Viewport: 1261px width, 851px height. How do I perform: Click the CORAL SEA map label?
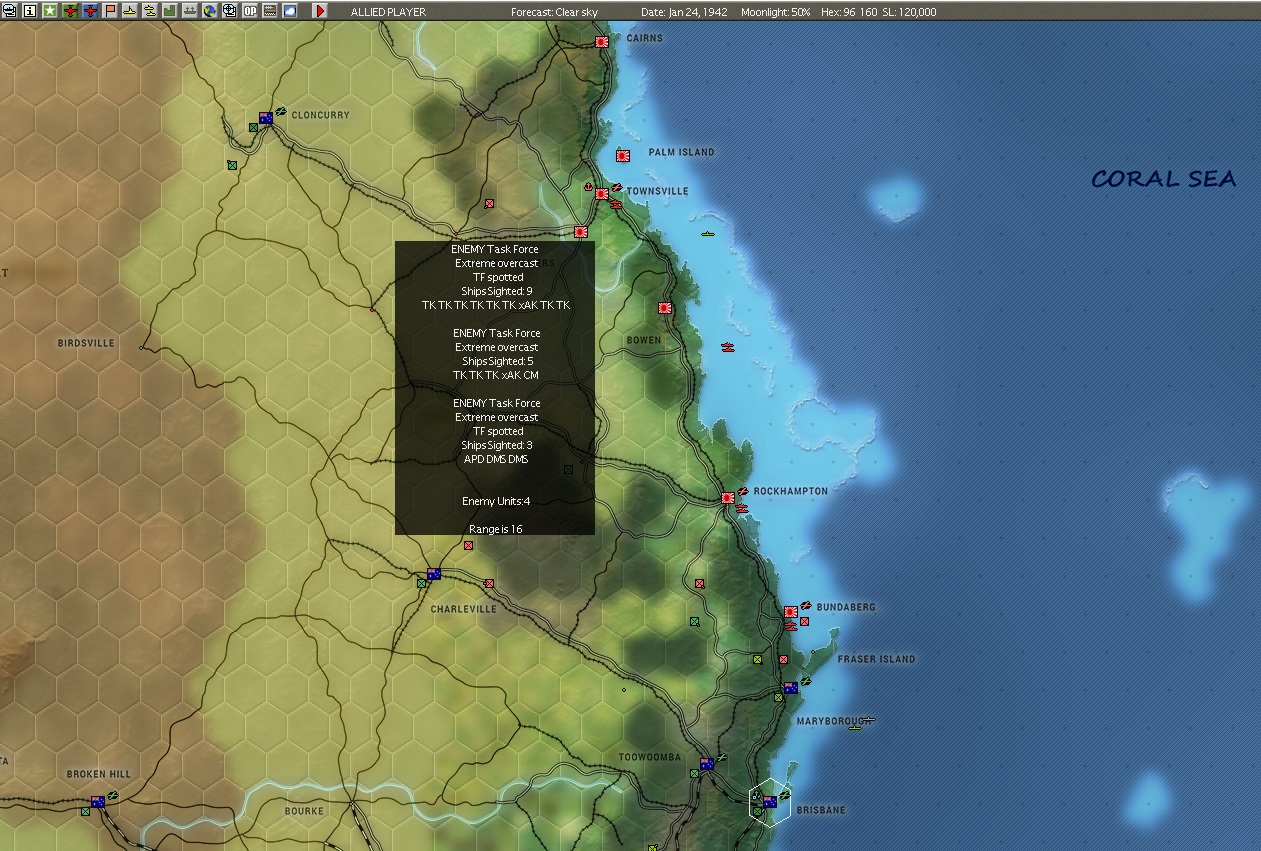click(1163, 179)
